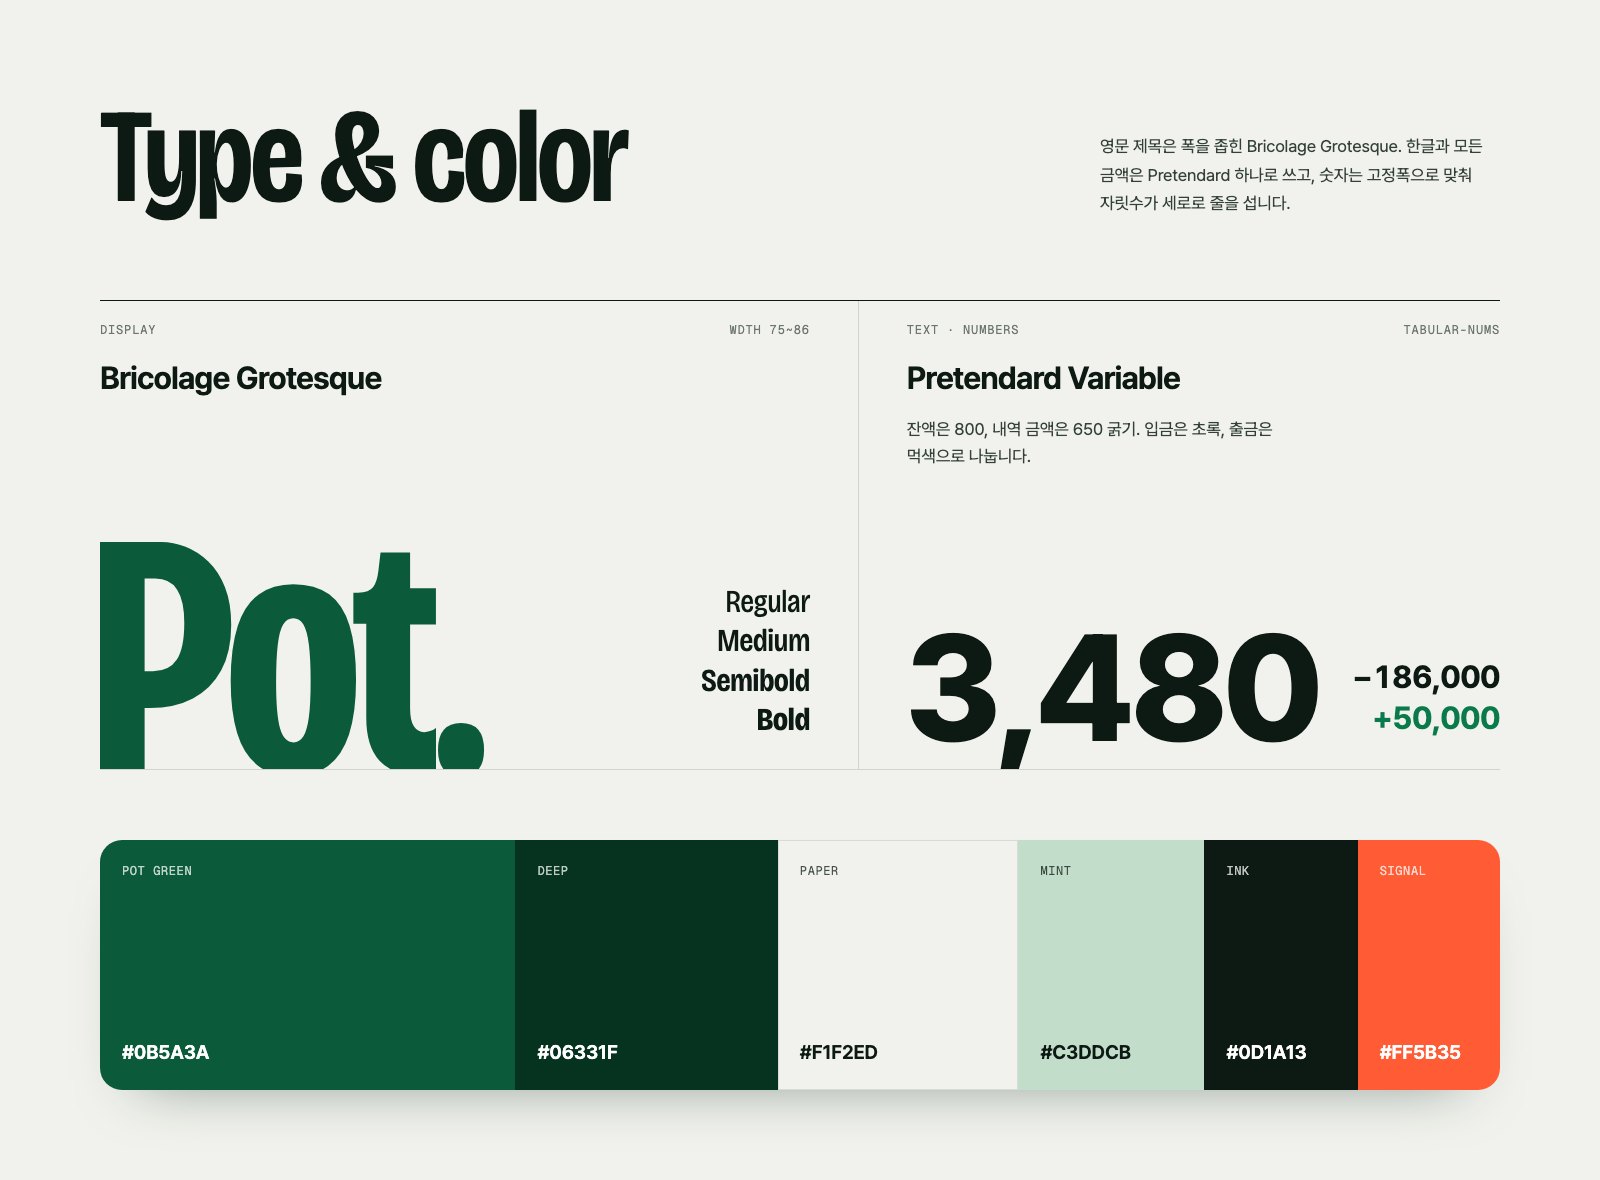This screenshot has height=1180, width=1600.
Task: Select the 'Regular' weight label
Action: click(767, 602)
